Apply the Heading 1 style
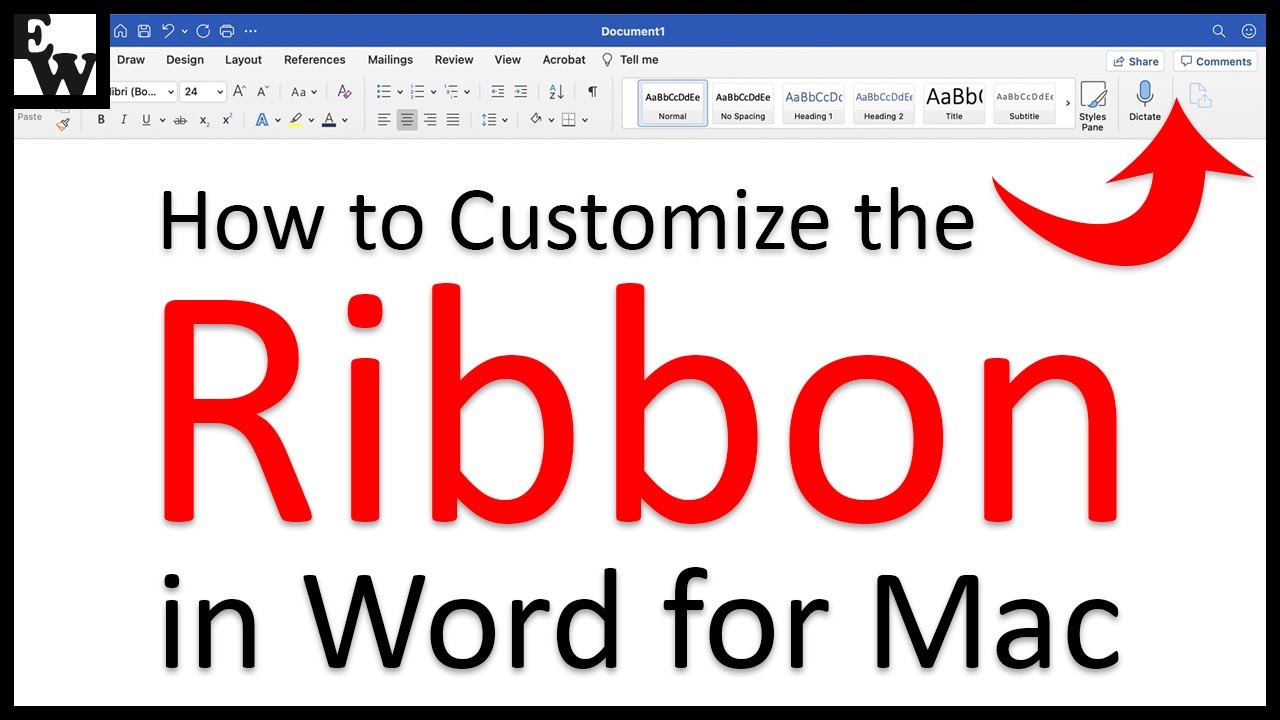The image size is (1280, 720). pos(813,104)
